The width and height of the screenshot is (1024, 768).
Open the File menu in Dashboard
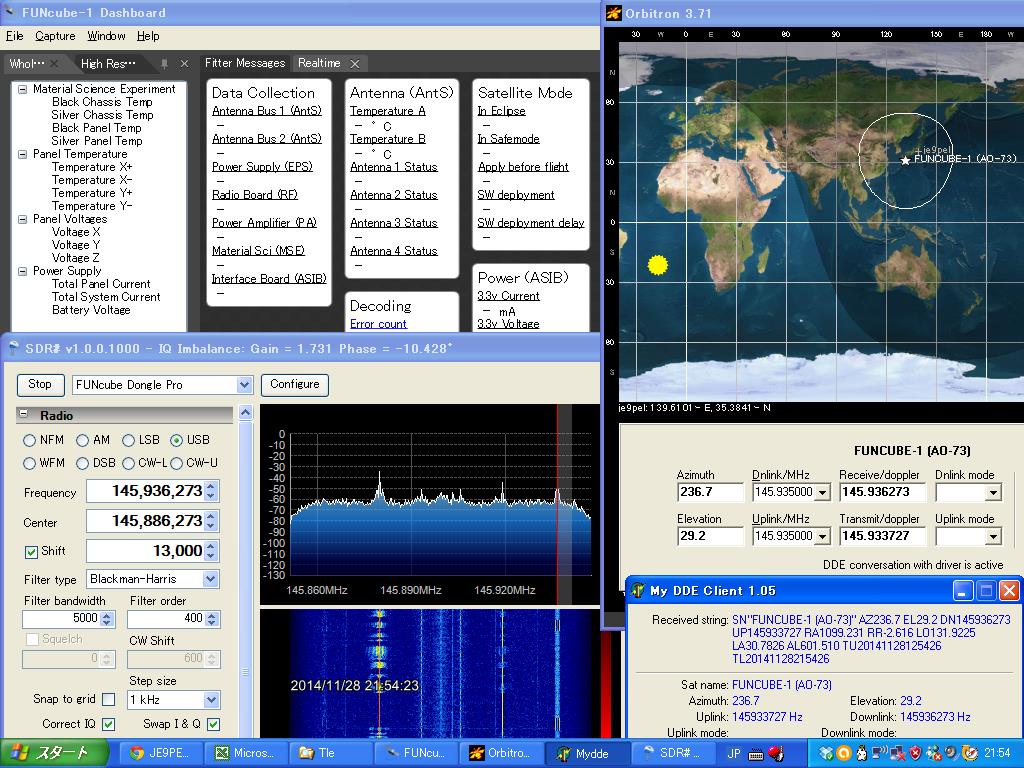(14, 36)
